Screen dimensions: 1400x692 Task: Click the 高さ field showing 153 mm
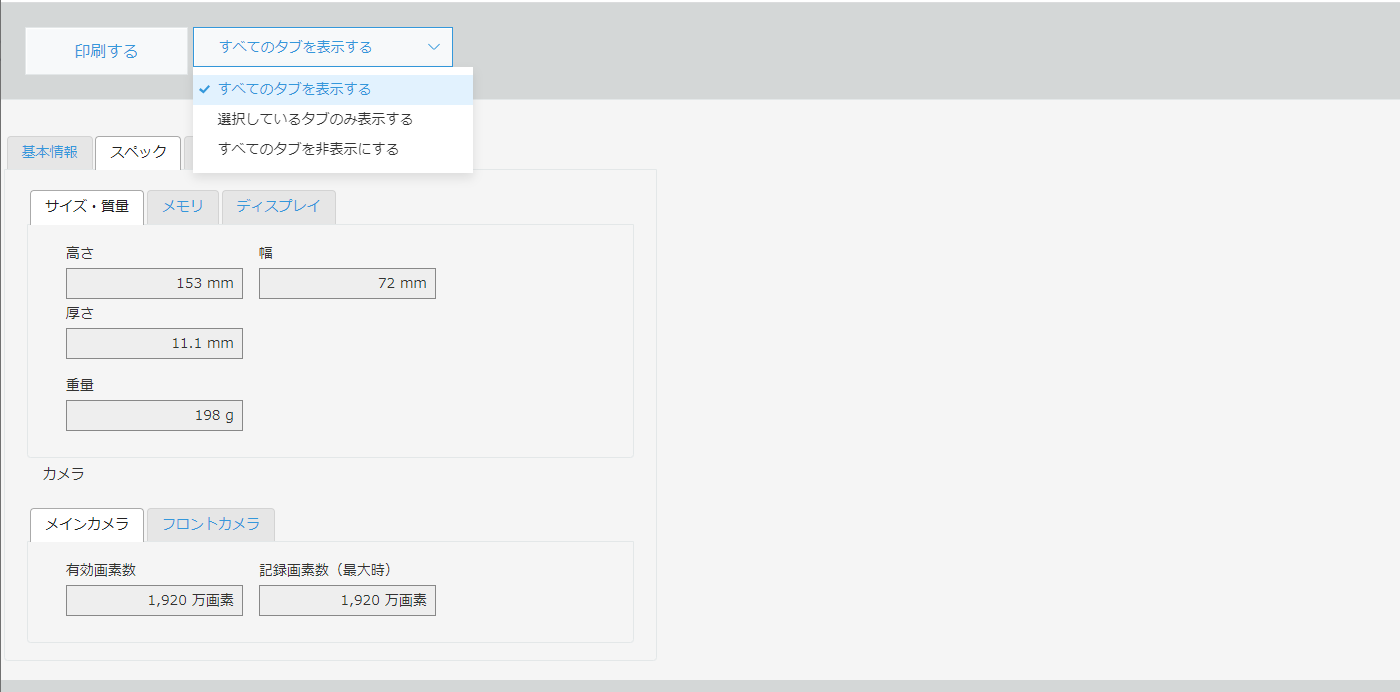coord(154,283)
